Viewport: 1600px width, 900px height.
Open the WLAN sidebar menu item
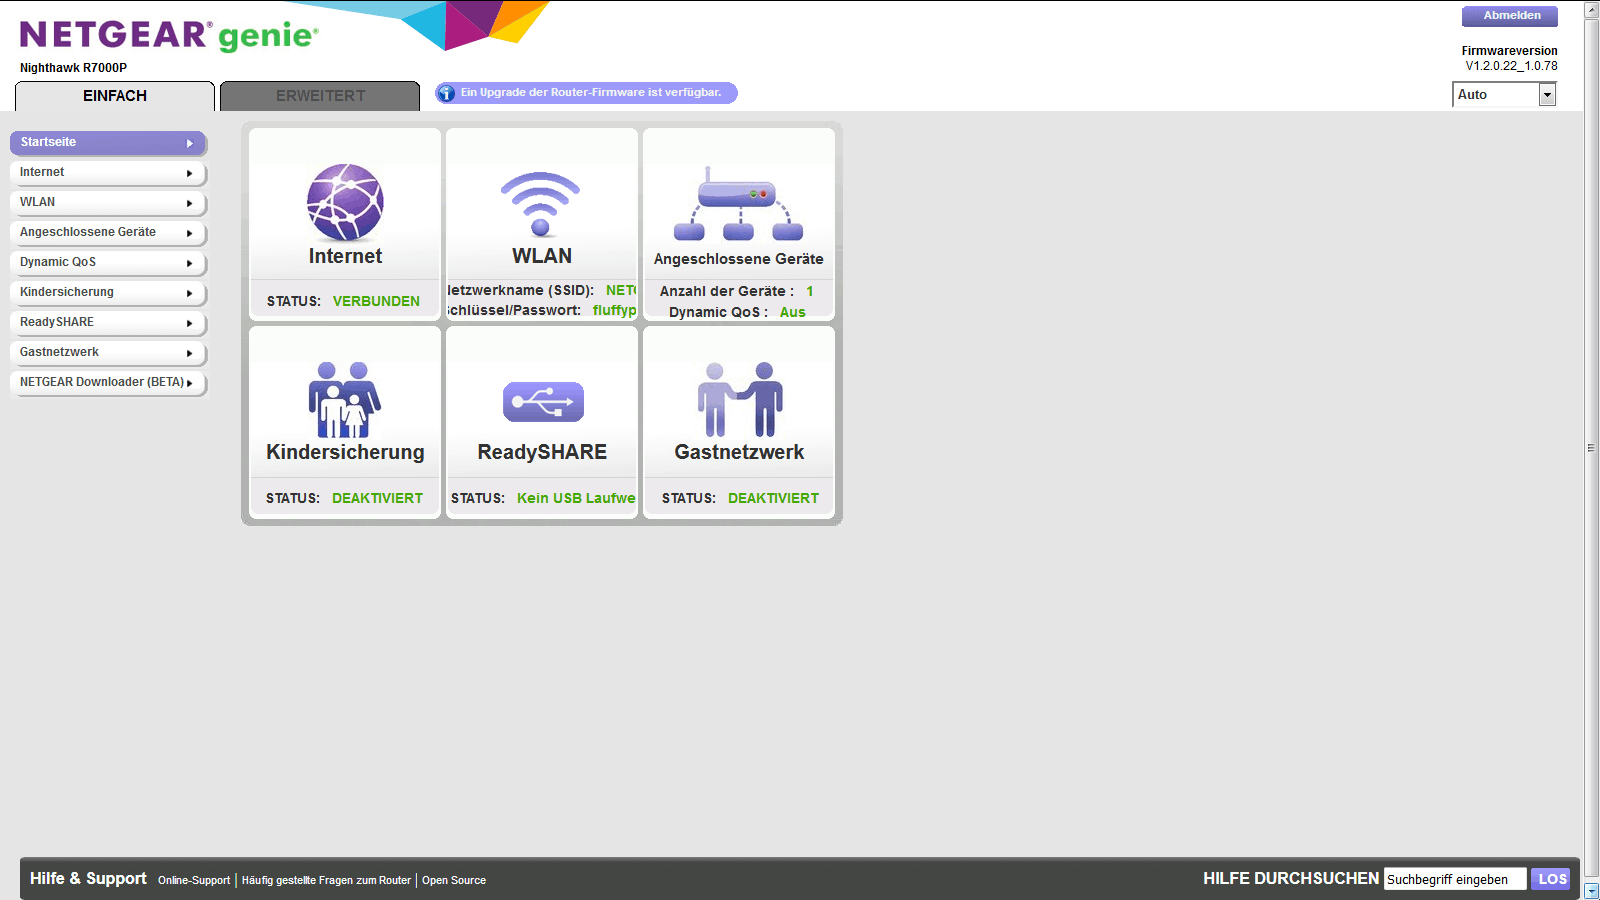(108, 203)
